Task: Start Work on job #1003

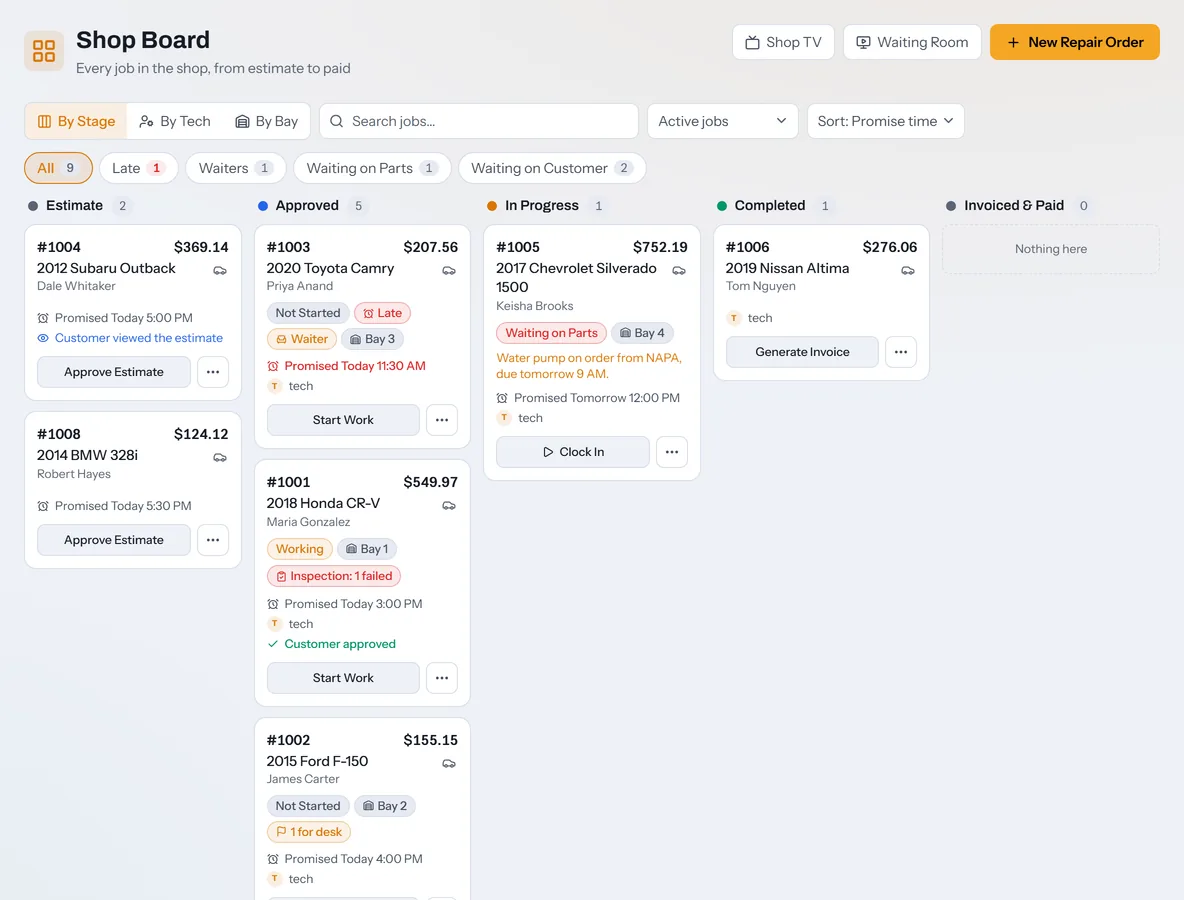Action: (x=343, y=420)
